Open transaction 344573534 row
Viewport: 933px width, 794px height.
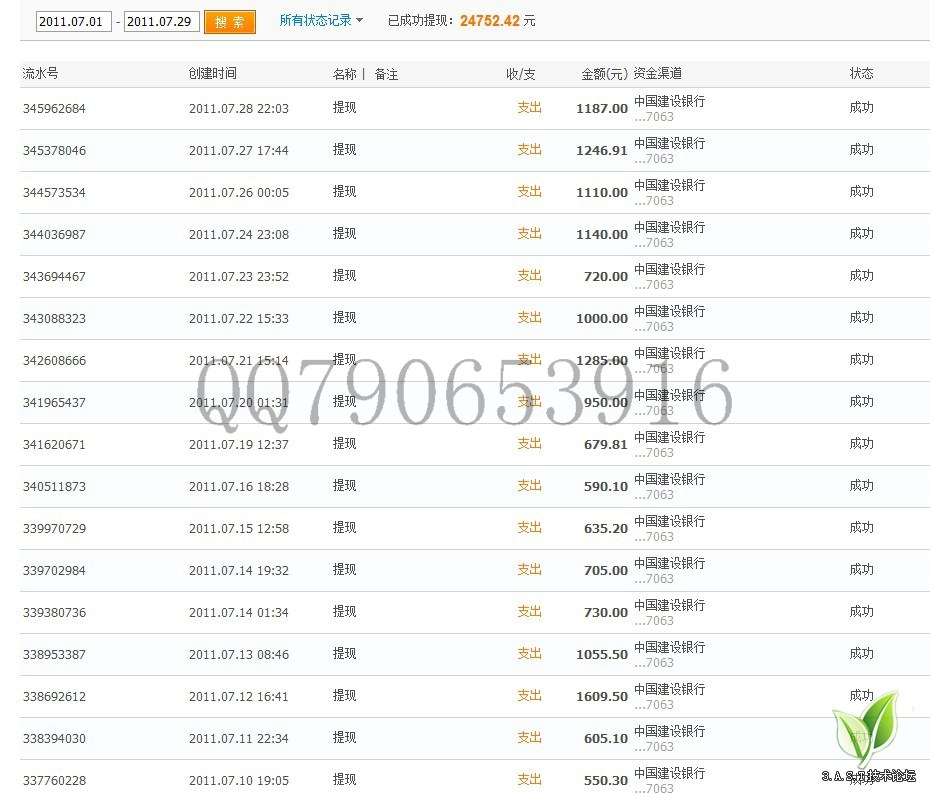coord(54,193)
